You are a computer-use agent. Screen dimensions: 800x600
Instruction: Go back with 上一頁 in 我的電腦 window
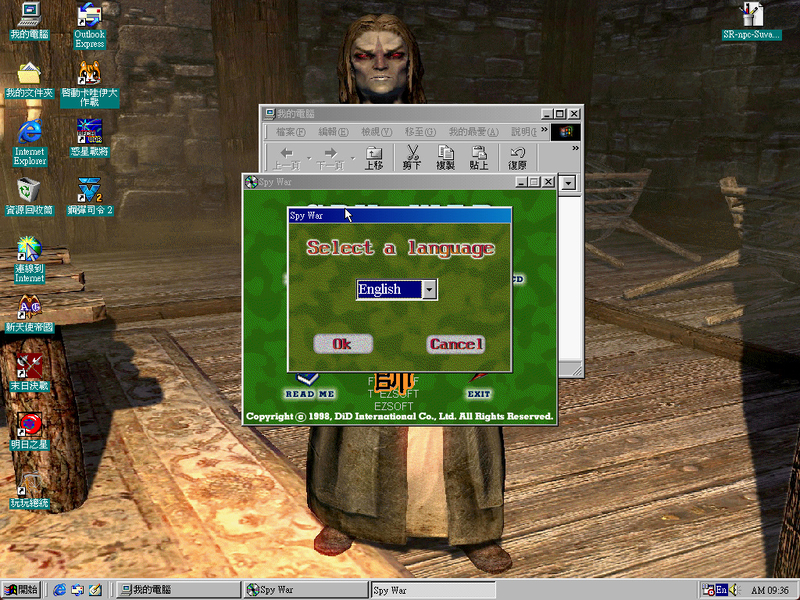click(x=286, y=158)
